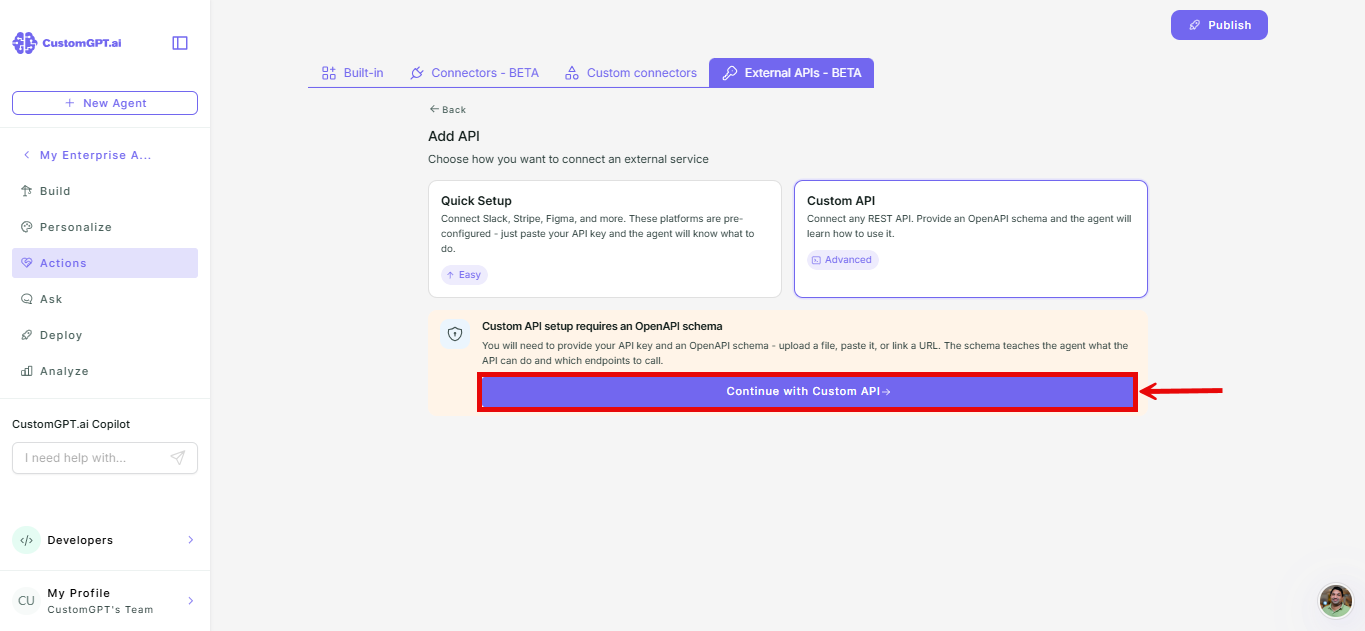Select the External APIs - BETA tab
Image resolution: width=1365 pixels, height=631 pixels.
[791, 73]
